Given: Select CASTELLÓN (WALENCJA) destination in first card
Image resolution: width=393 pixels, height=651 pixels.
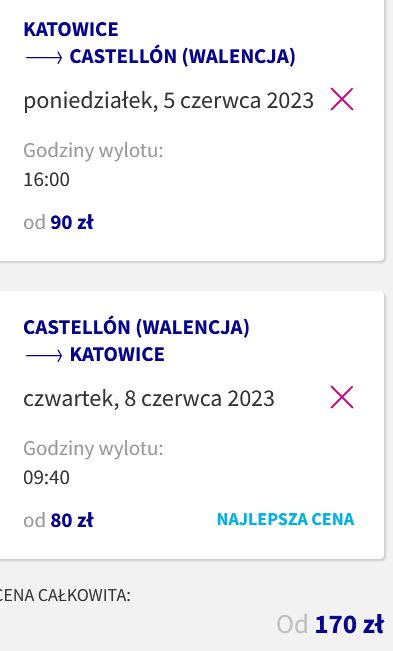Looking at the screenshot, I should coord(182,56).
